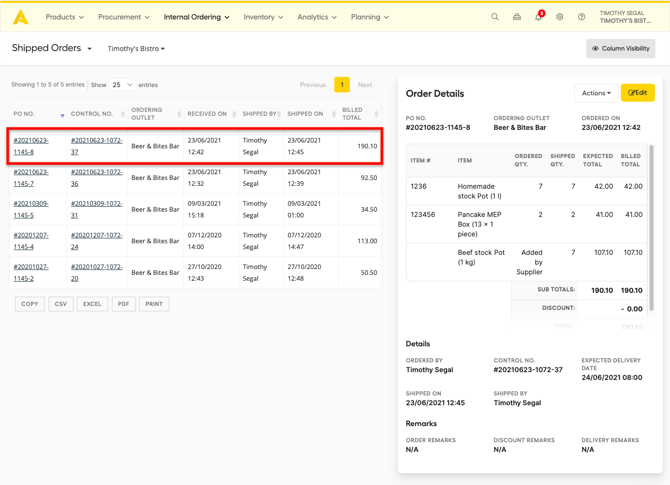Click the yellow A logo icon
Viewport: 670px width, 485px height.
coord(21,17)
